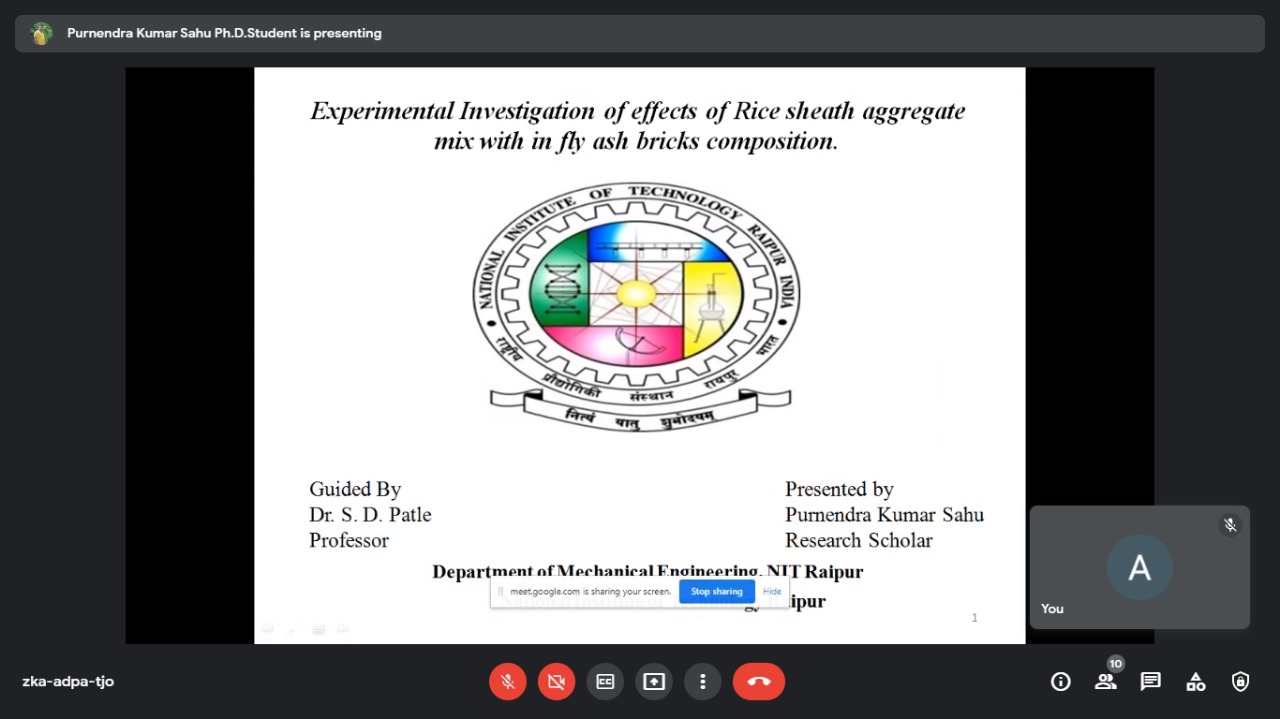Click the Guided By text

tap(355, 489)
